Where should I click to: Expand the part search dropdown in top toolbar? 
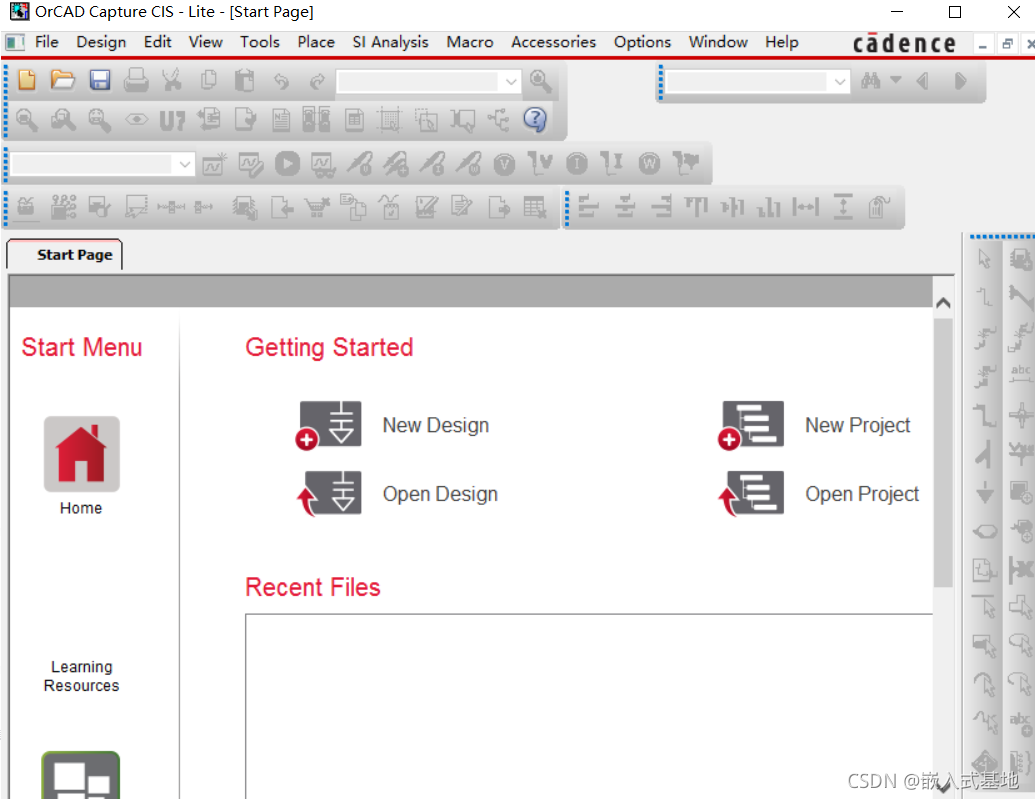(x=511, y=82)
